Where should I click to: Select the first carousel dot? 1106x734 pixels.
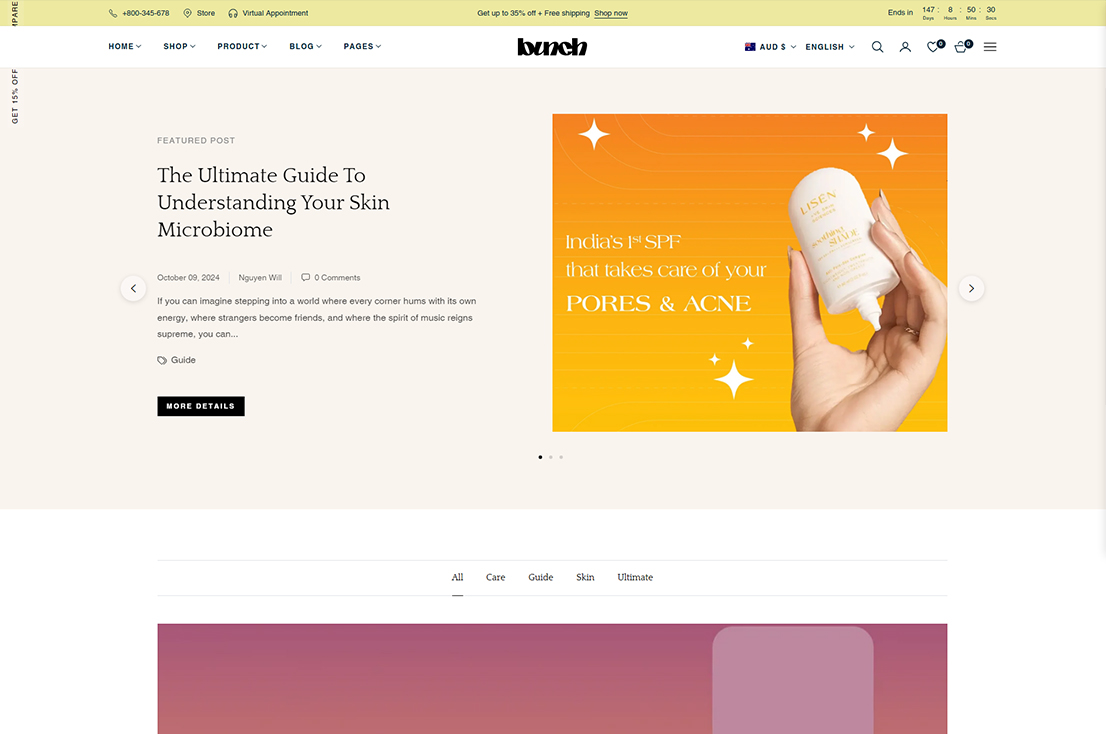point(540,457)
